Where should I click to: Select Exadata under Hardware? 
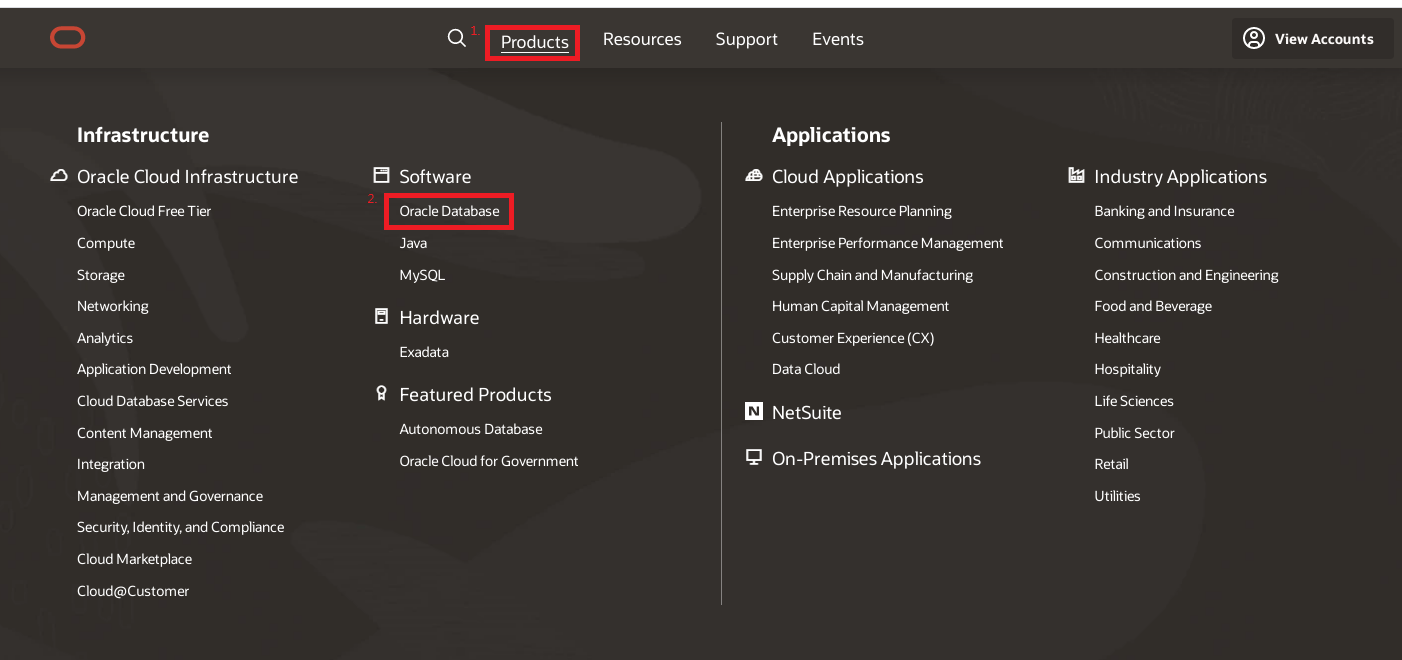click(424, 352)
